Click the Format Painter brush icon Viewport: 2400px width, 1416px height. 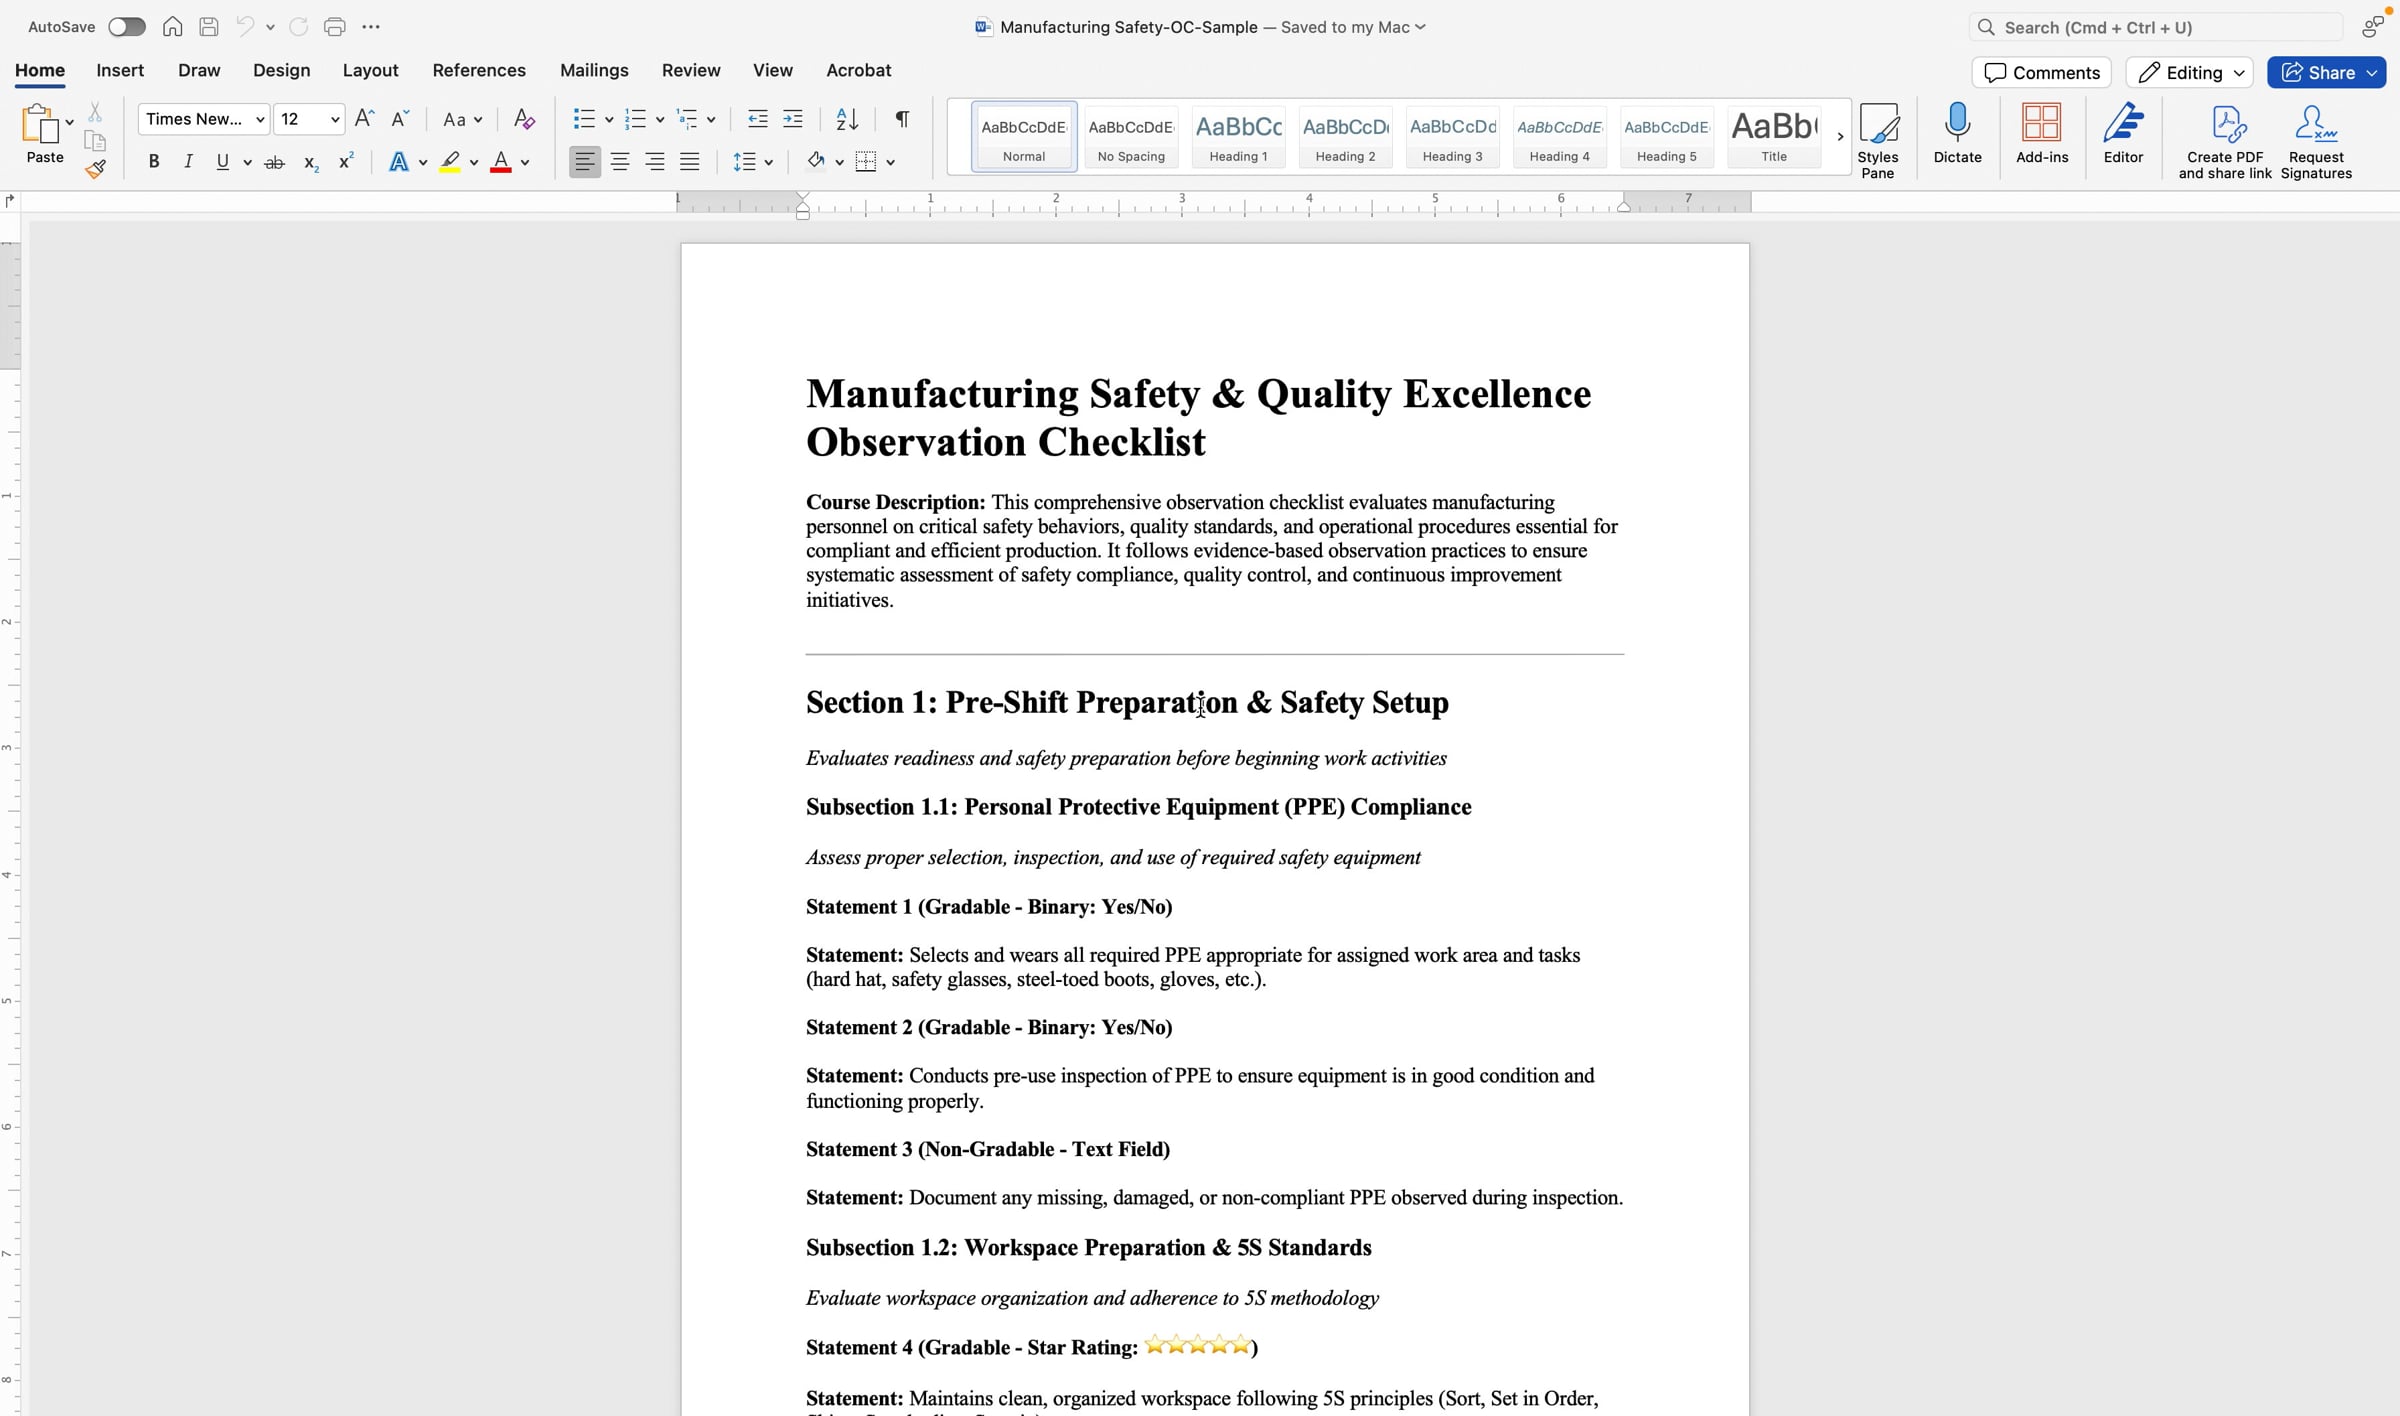click(x=95, y=170)
